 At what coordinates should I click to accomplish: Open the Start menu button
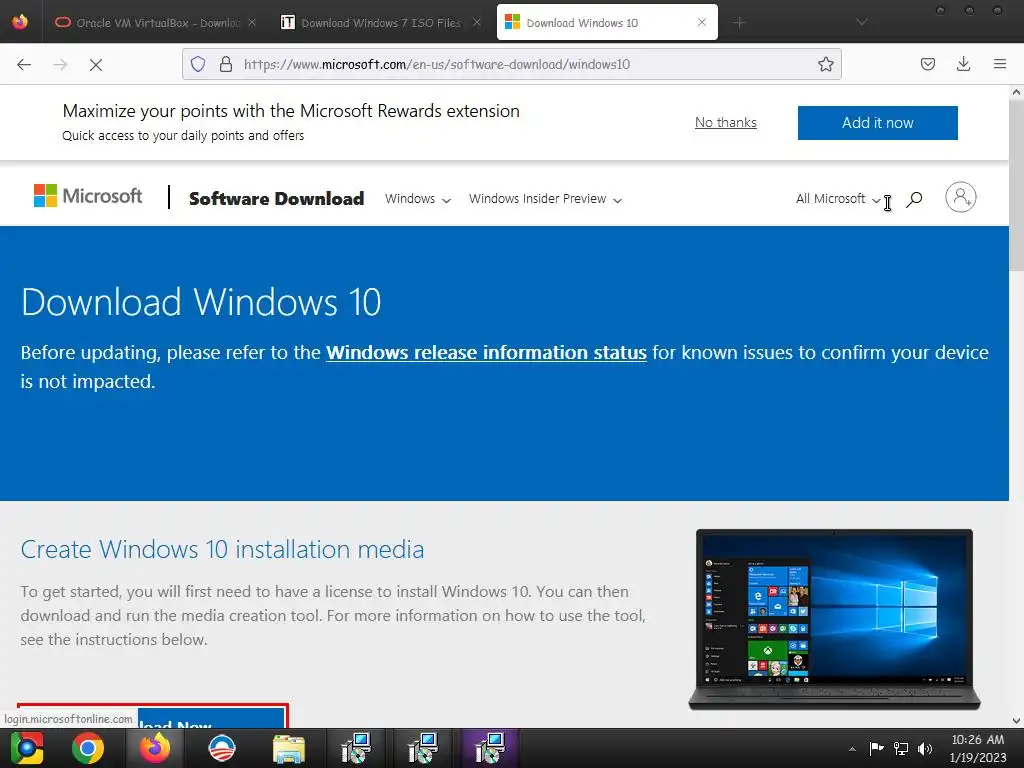[25, 748]
